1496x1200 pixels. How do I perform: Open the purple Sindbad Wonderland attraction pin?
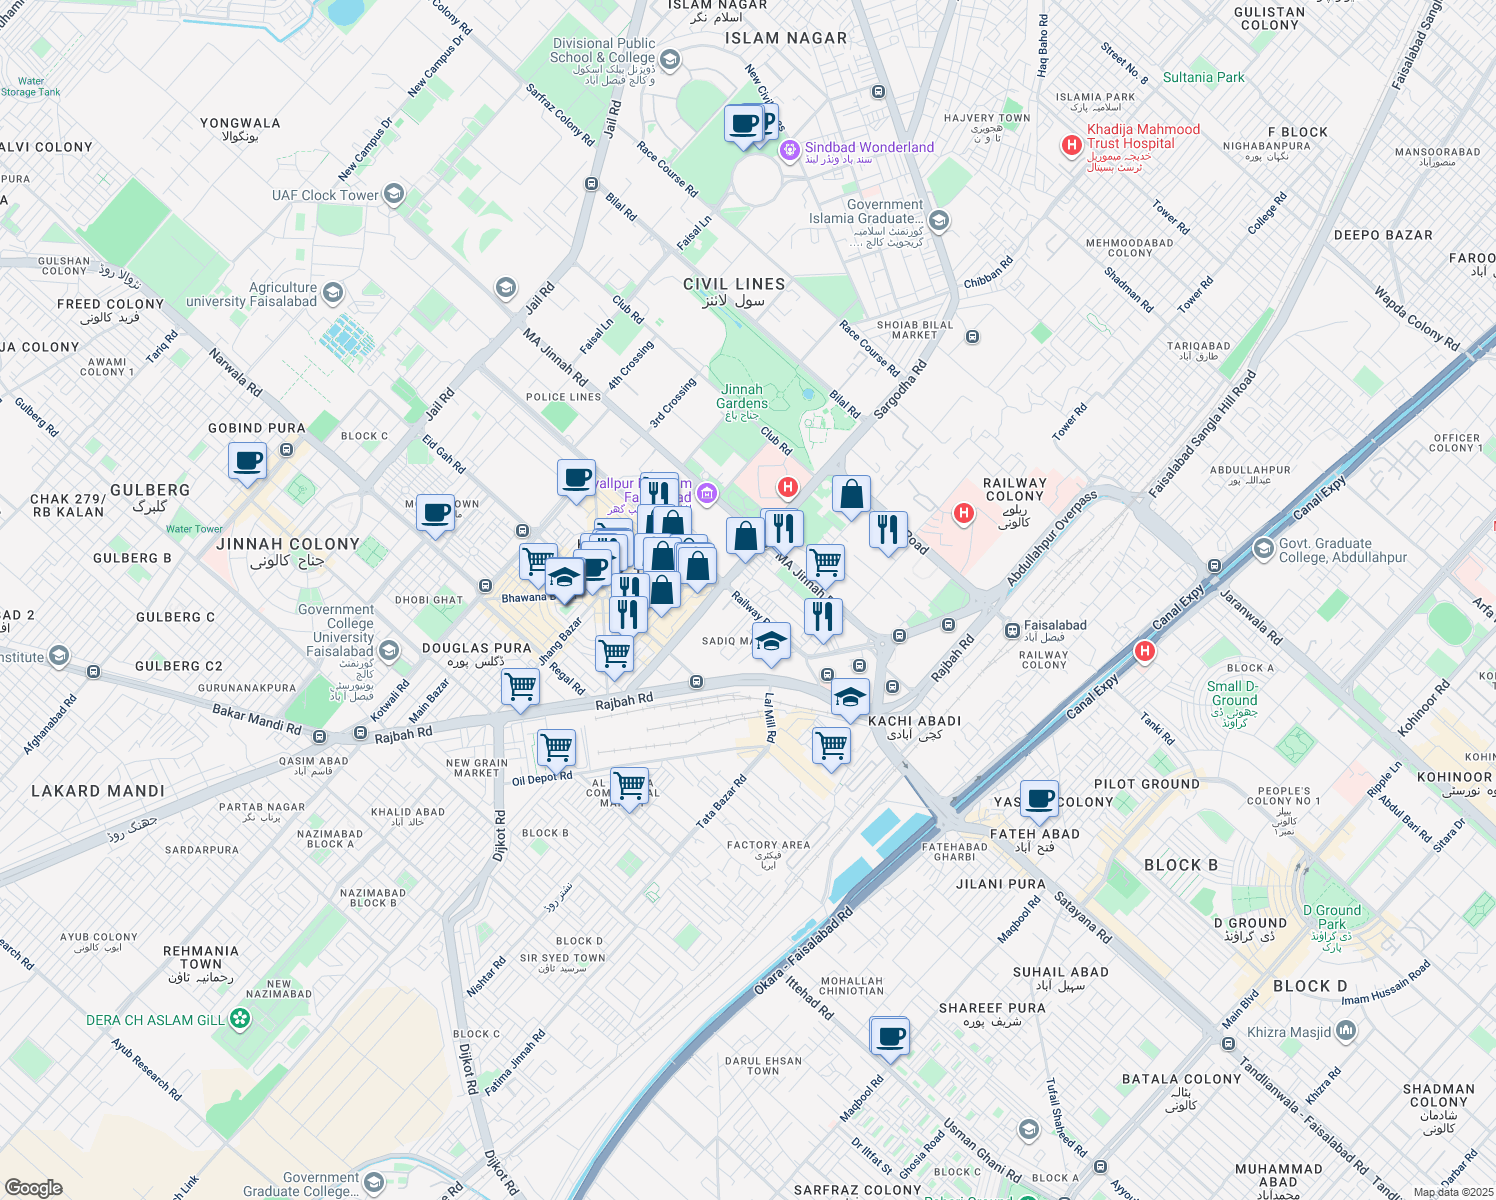click(789, 148)
